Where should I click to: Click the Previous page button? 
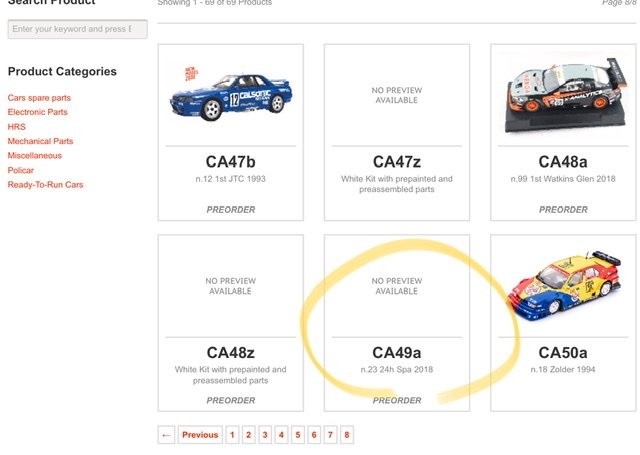(200, 435)
